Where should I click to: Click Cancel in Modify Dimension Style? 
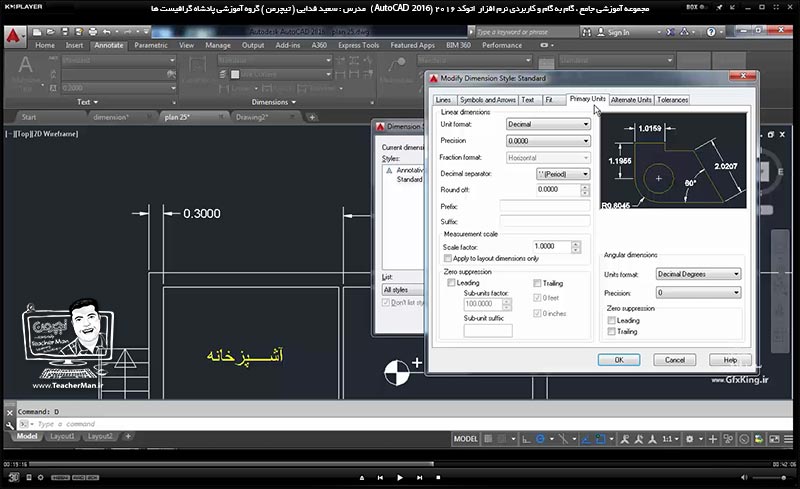pyautogui.click(x=674, y=360)
